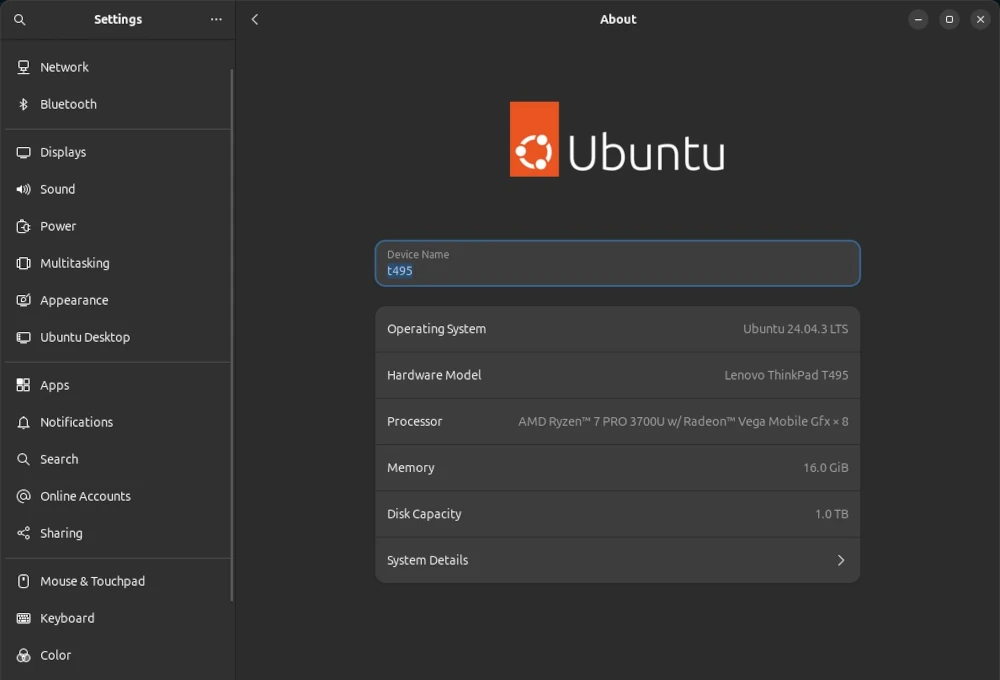Click the 1.0 TB disk value
This screenshot has width=1000, height=680.
(x=832, y=514)
